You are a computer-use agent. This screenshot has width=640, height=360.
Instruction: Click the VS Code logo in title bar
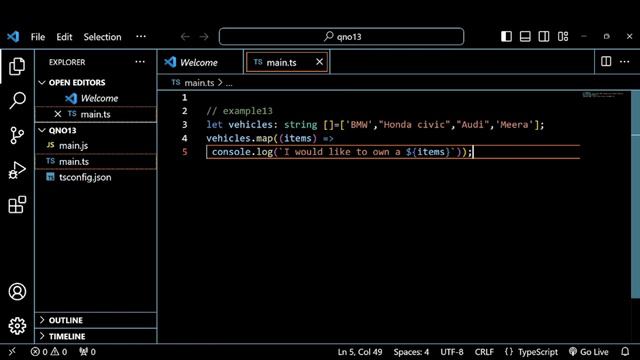(13, 37)
